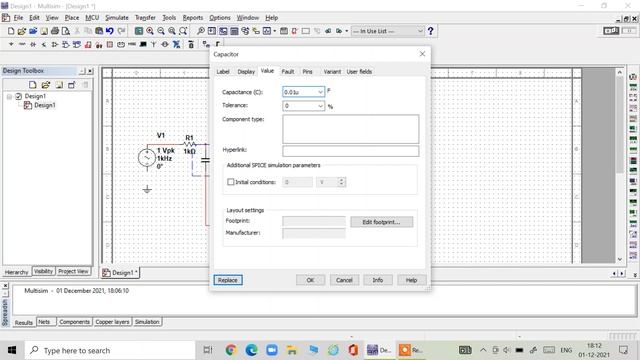Place an RF component (antenna icon)
The image size is (640, 360).
[153, 44]
